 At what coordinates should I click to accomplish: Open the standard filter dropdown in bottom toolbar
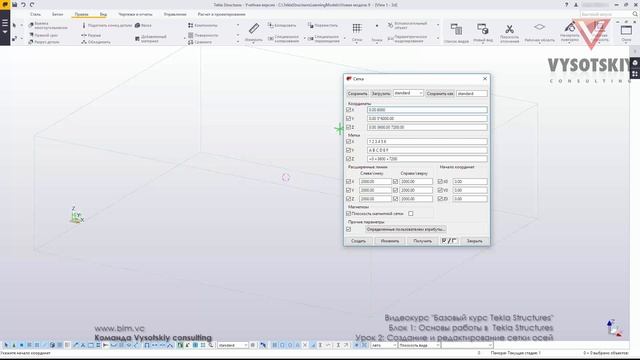coord(233,345)
